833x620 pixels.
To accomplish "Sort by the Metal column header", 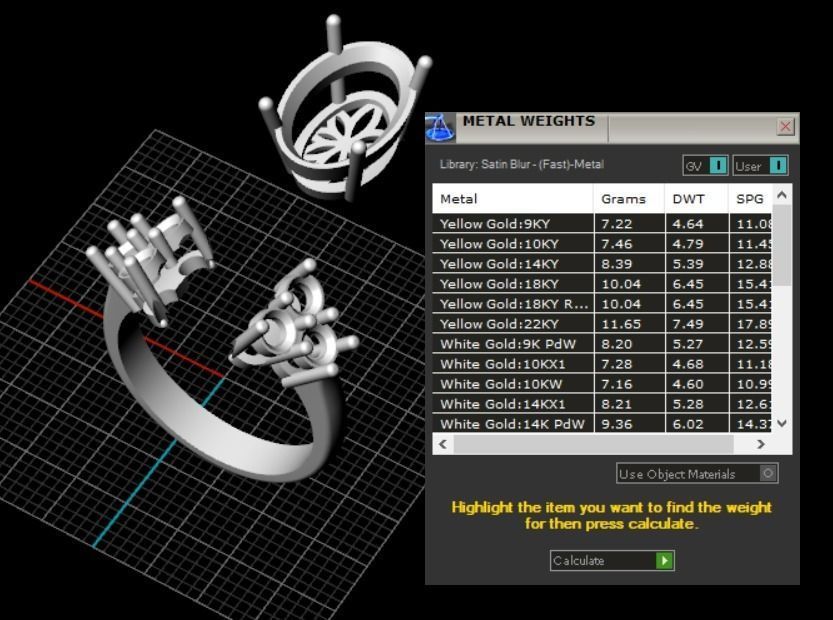I will coord(513,199).
